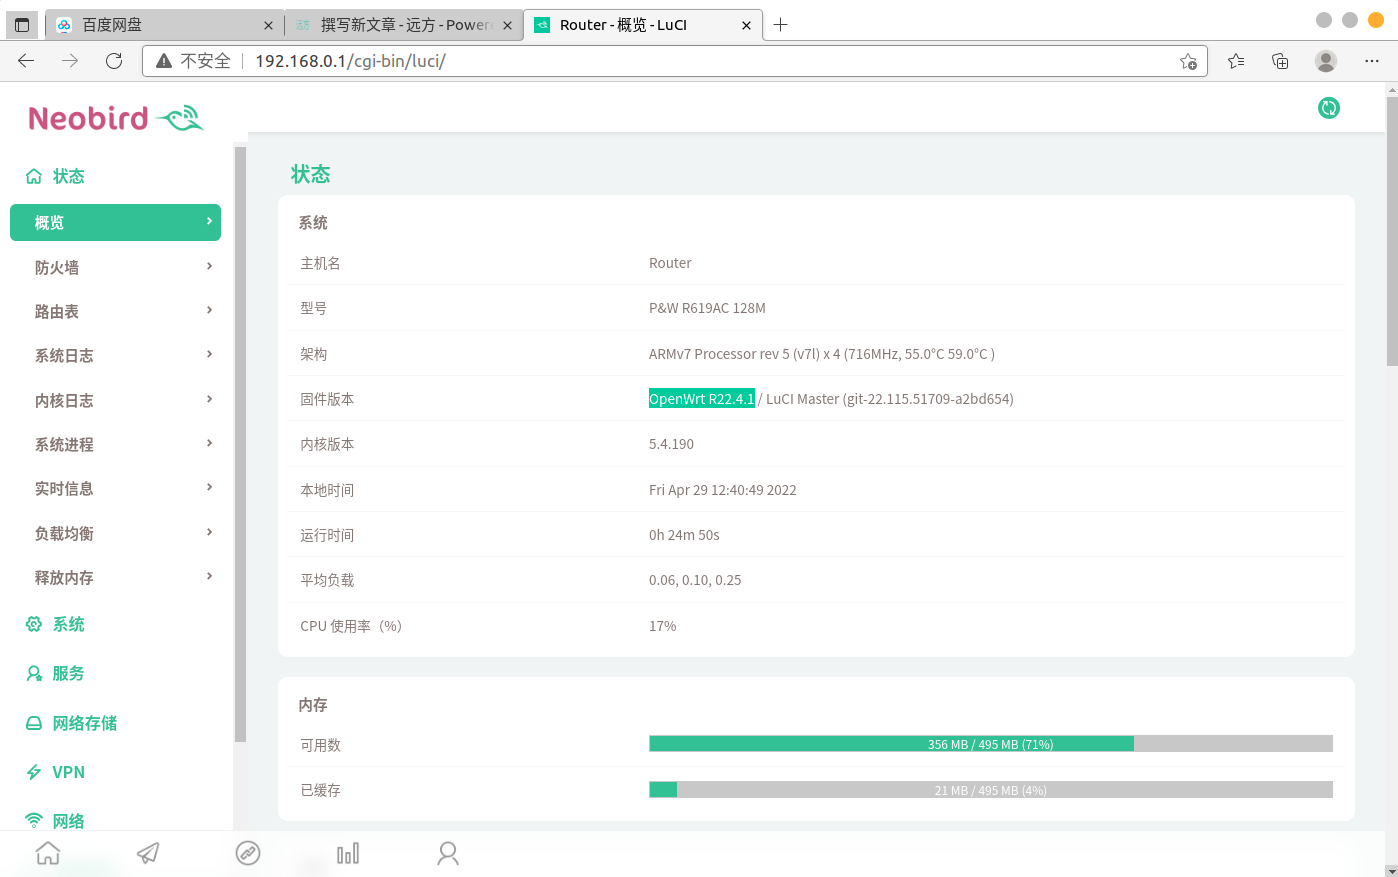Add page to favorites star-plus icon
1398x877 pixels.
tap(1188, 61)
